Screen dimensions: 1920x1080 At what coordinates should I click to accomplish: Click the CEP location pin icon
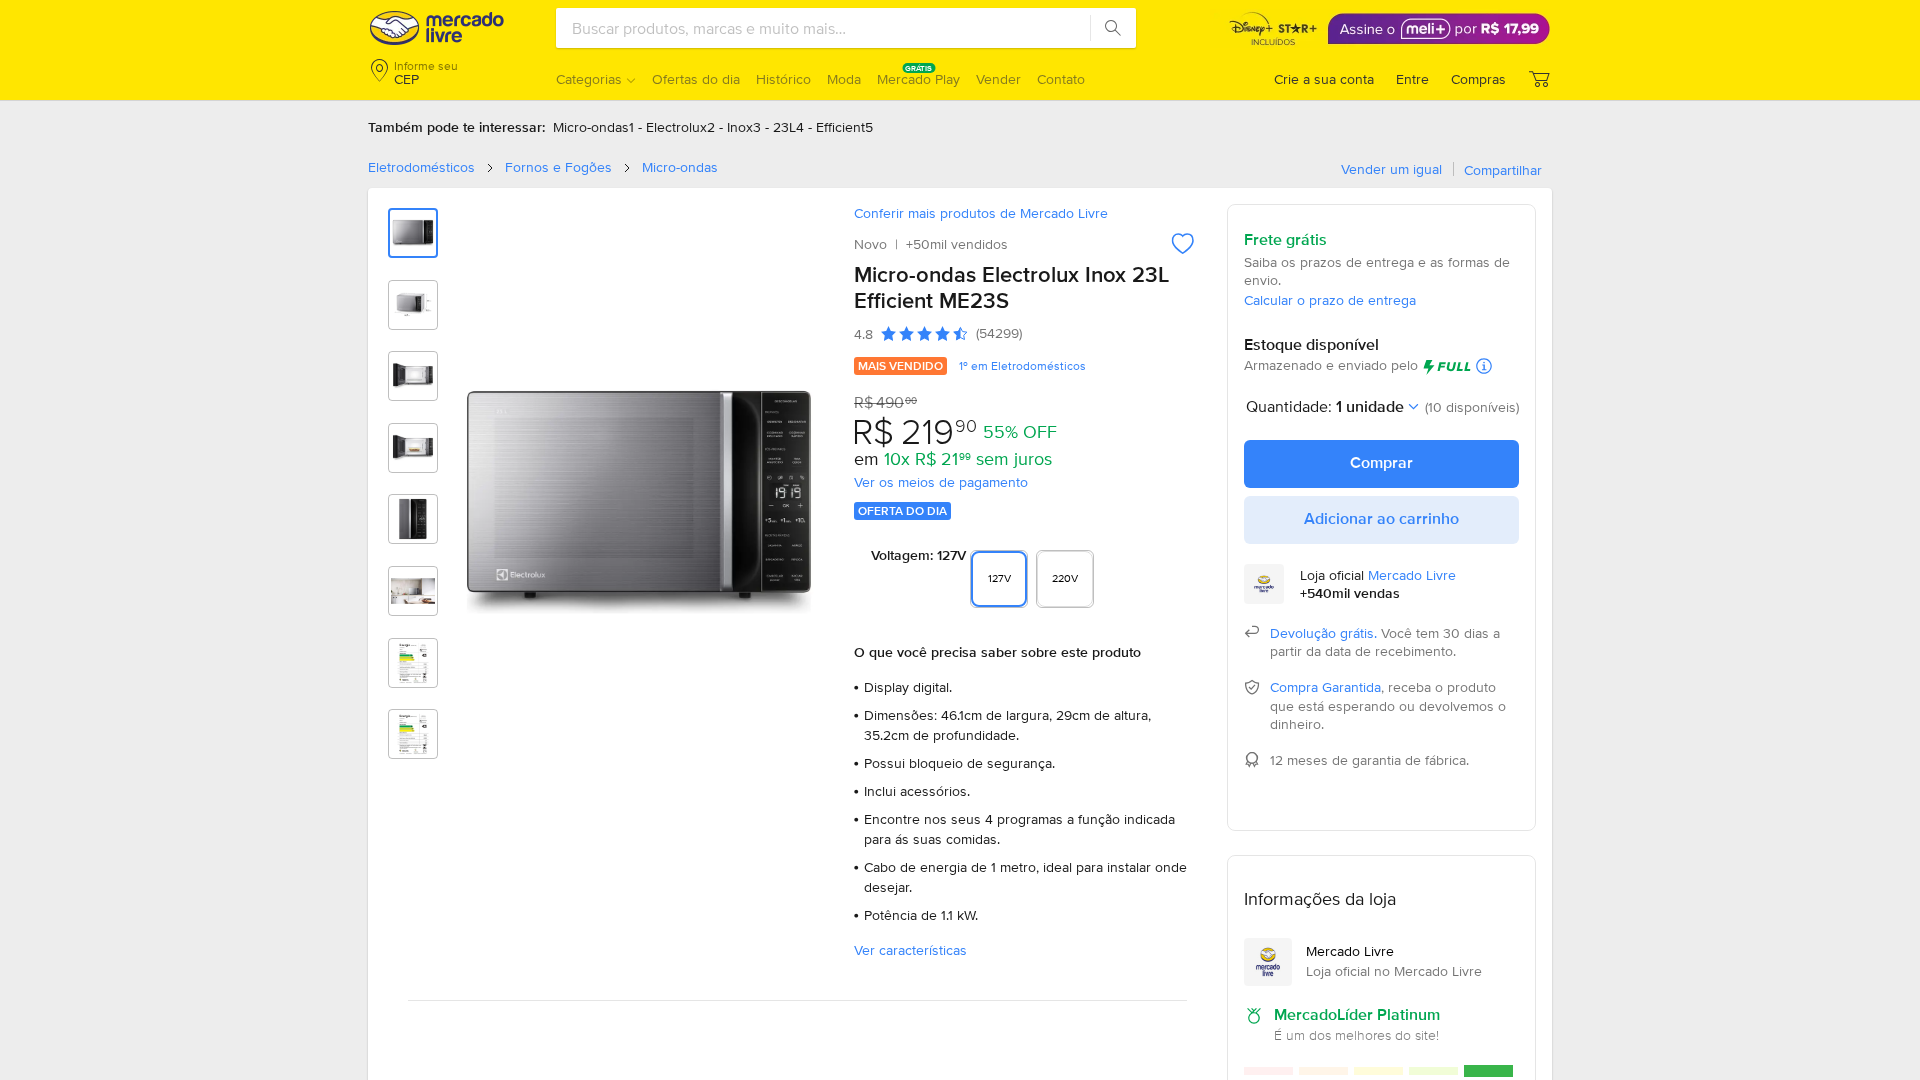[x=379, y=70]
